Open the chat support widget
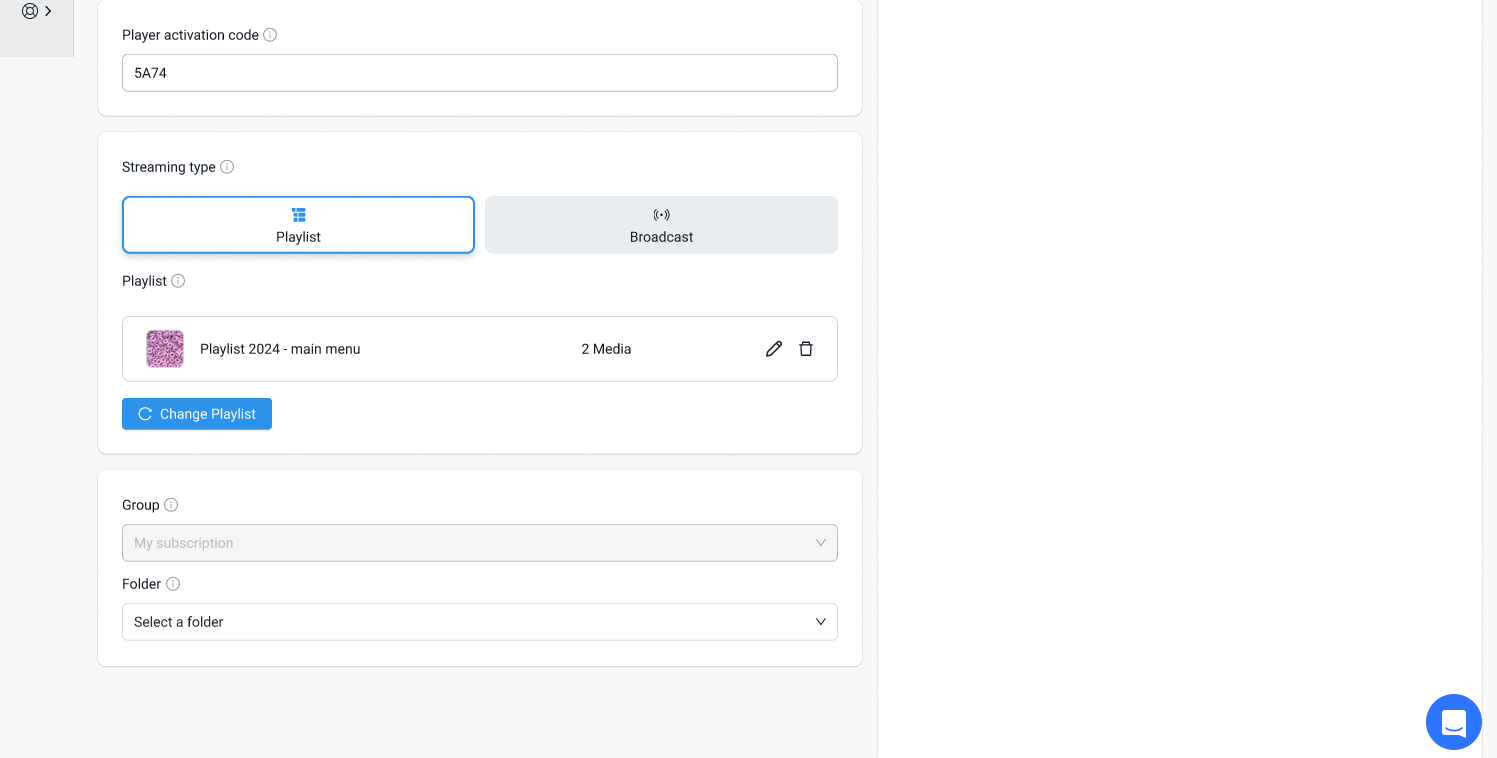The width and height of the screenshot is (1497, 758). click(x=1454, y=722)
